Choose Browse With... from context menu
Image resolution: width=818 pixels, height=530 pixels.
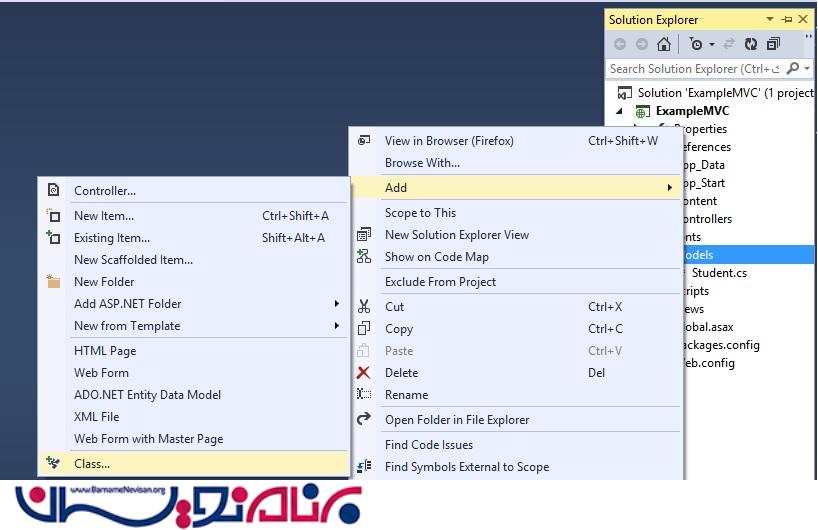tap(516, 163)
